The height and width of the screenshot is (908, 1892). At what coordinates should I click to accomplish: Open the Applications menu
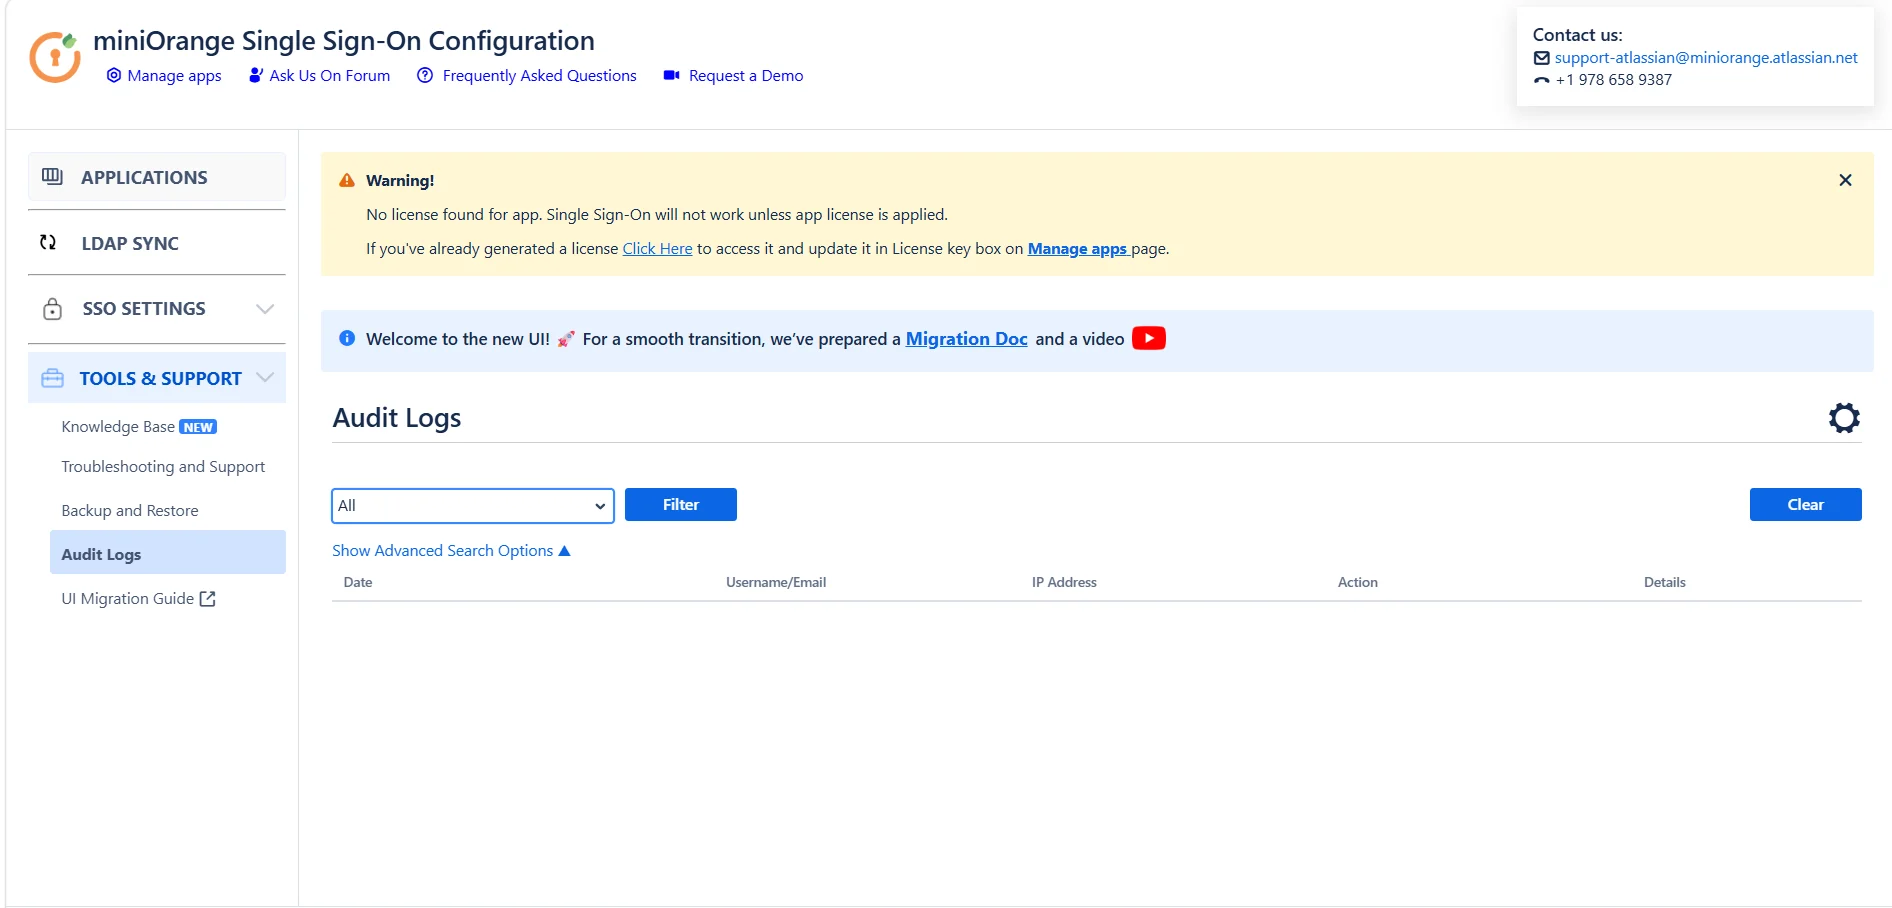tap(157, 177)
